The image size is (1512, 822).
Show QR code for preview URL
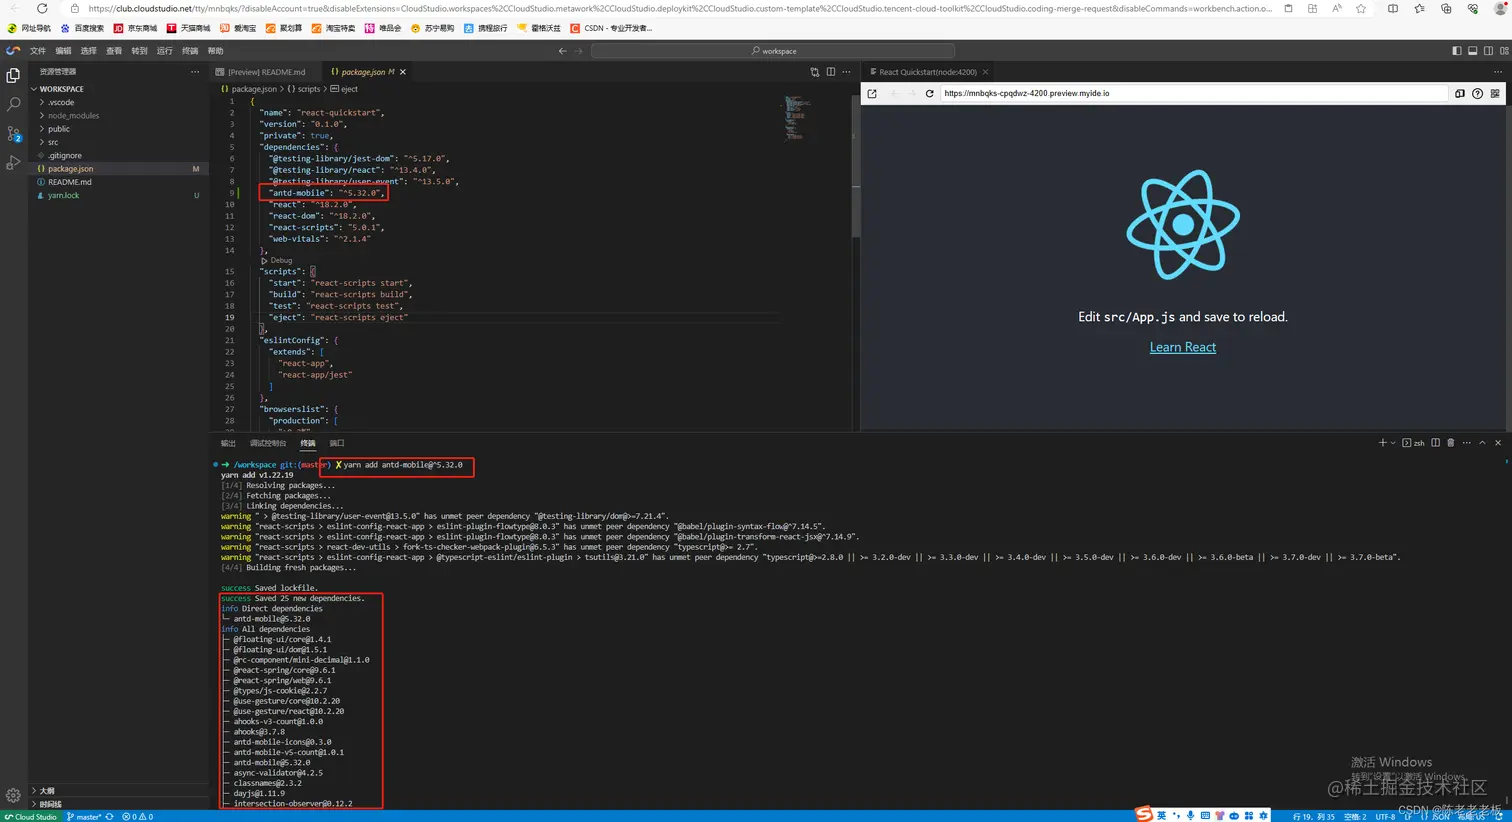pos(1495,93)
